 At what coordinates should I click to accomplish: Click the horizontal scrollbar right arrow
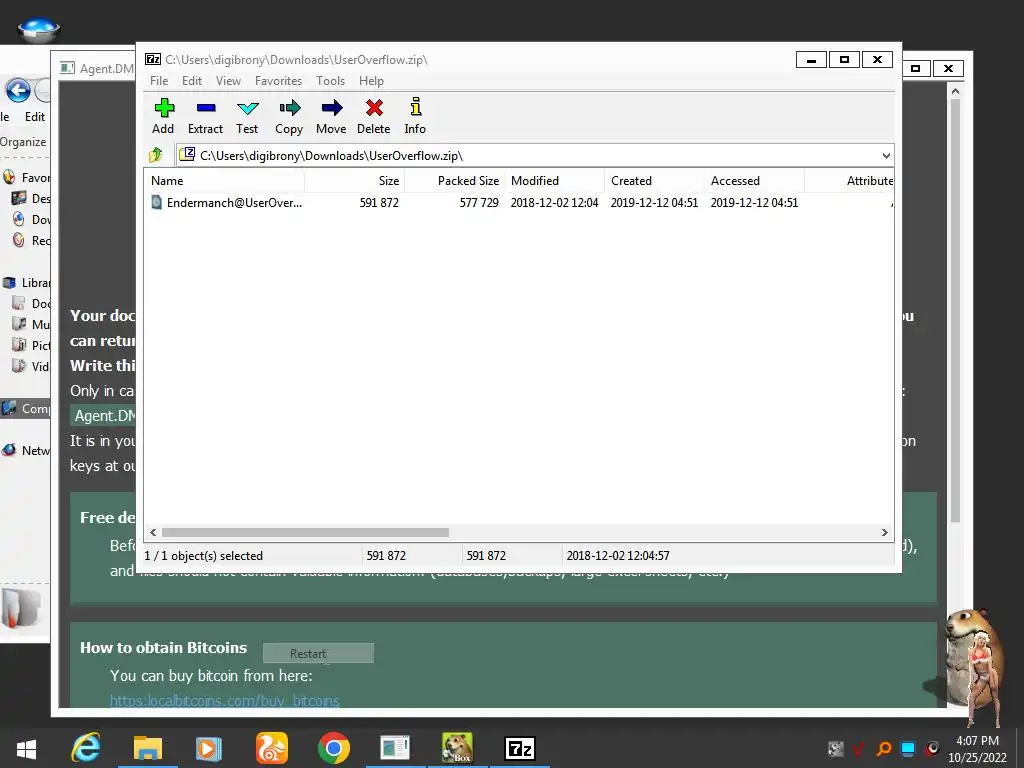885,532
